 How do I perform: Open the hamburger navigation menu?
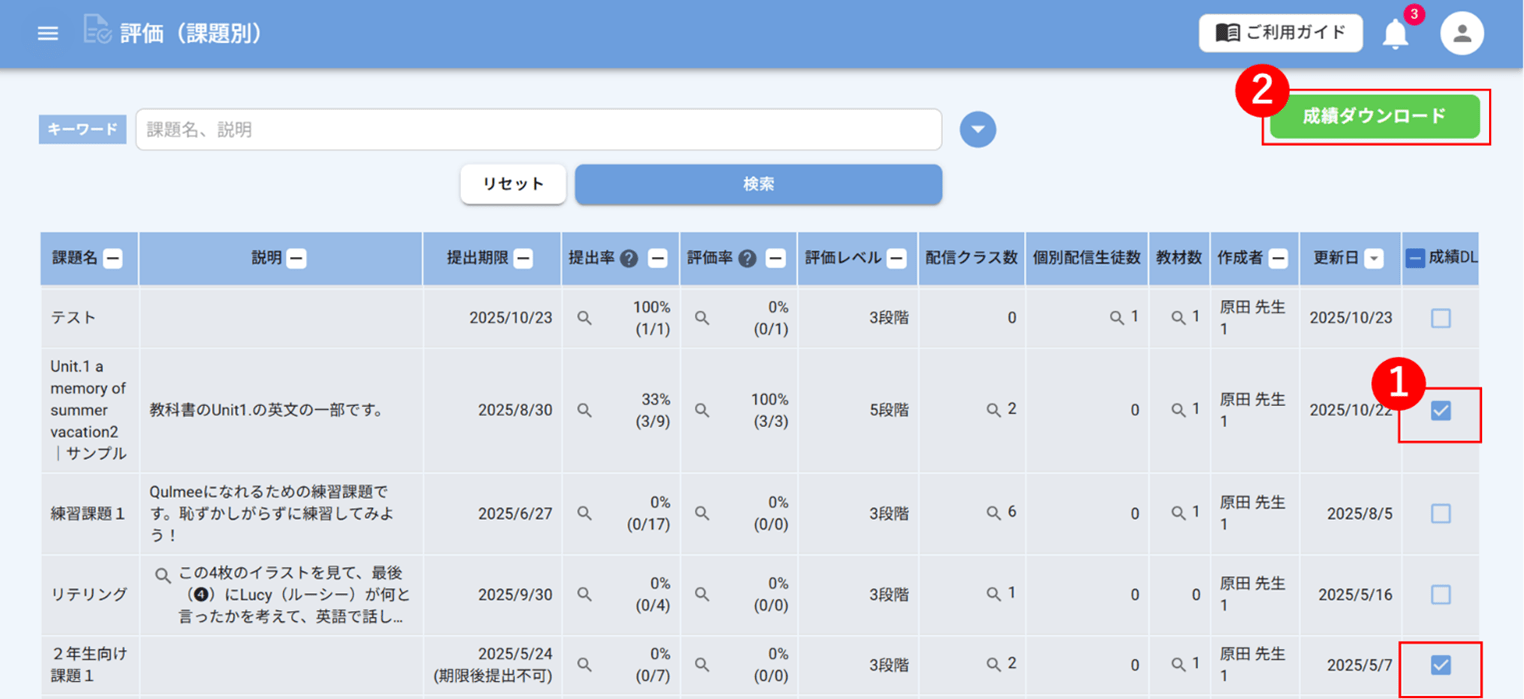pos(47,33)
